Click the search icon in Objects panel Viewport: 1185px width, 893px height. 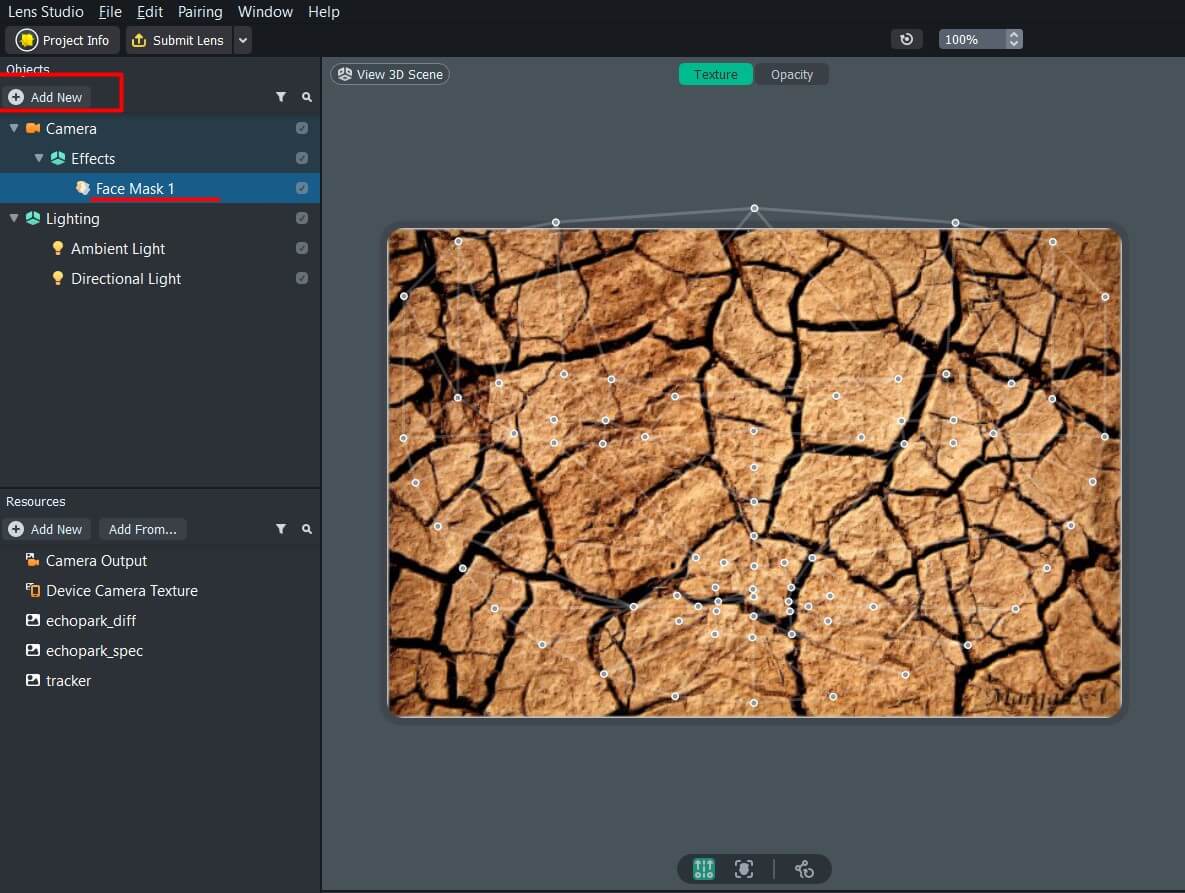307,97
